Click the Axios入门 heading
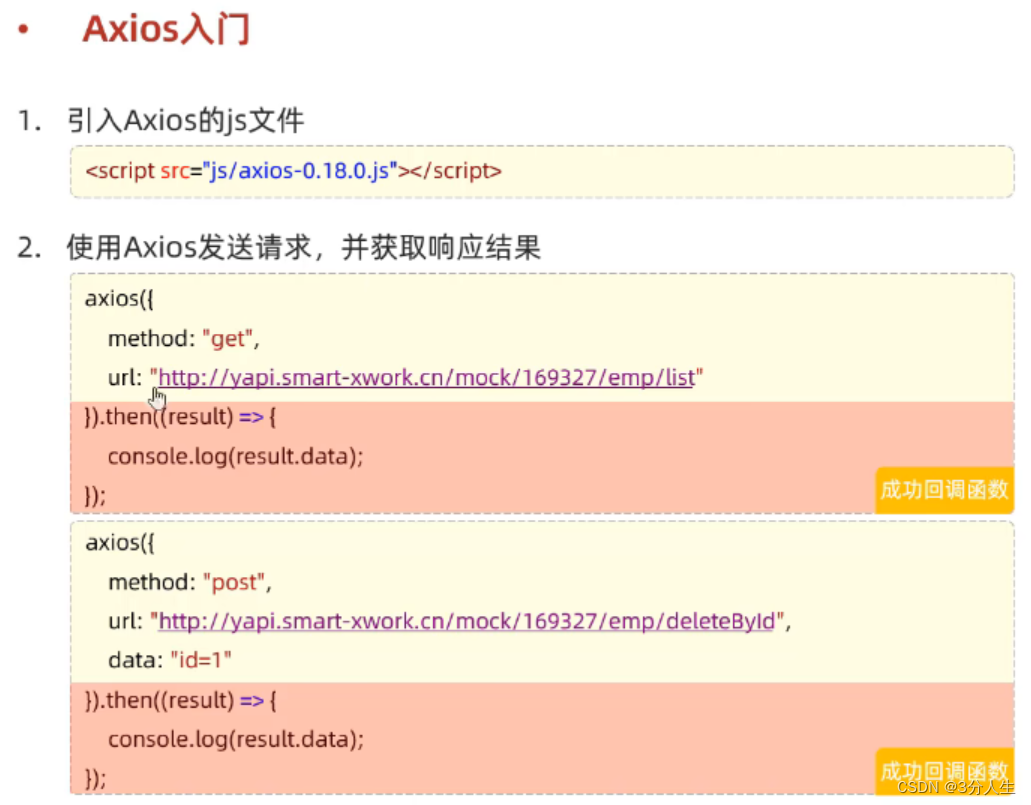This screenshot has width=1031, height=805. coord(166,29)
